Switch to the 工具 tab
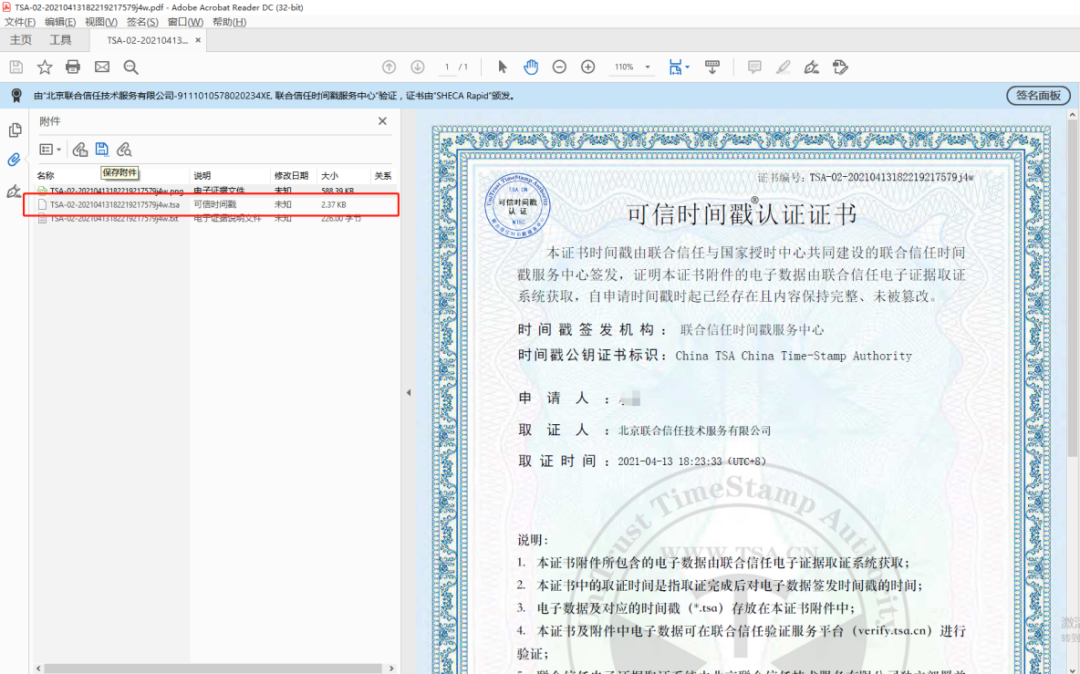The height and width of the screenshot is (674, 1080). click(x=61, y=40)
